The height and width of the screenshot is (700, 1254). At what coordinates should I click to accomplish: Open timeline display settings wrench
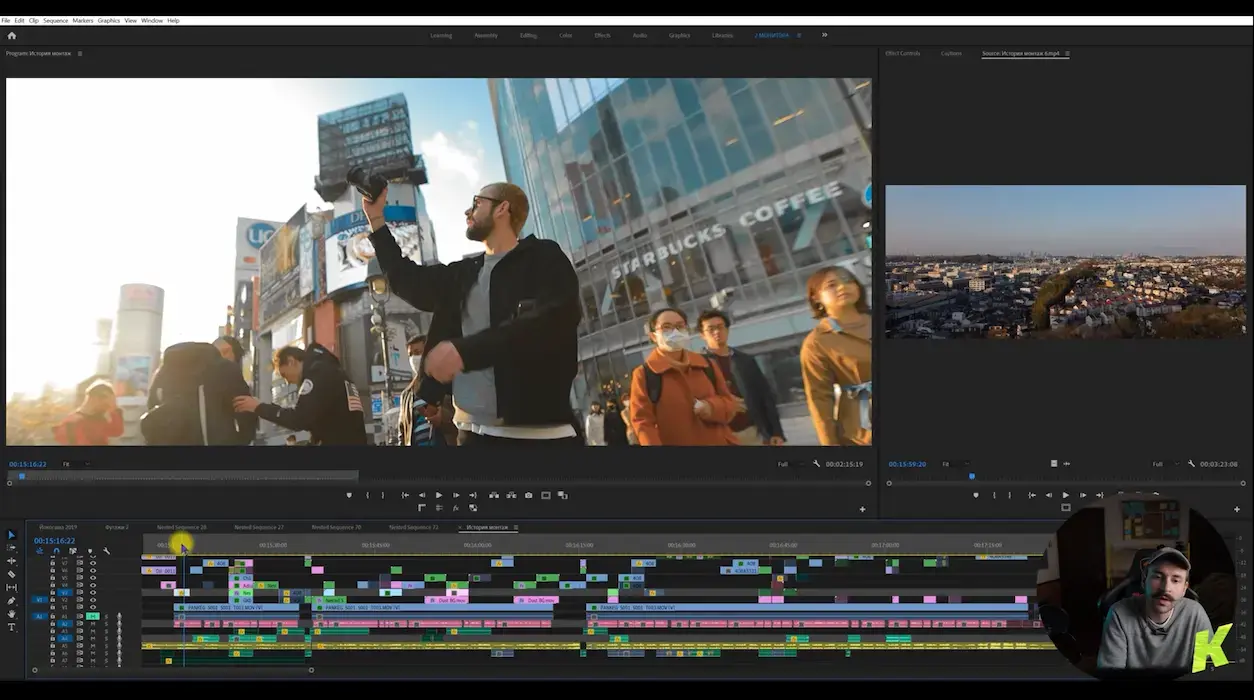[106, 551]
